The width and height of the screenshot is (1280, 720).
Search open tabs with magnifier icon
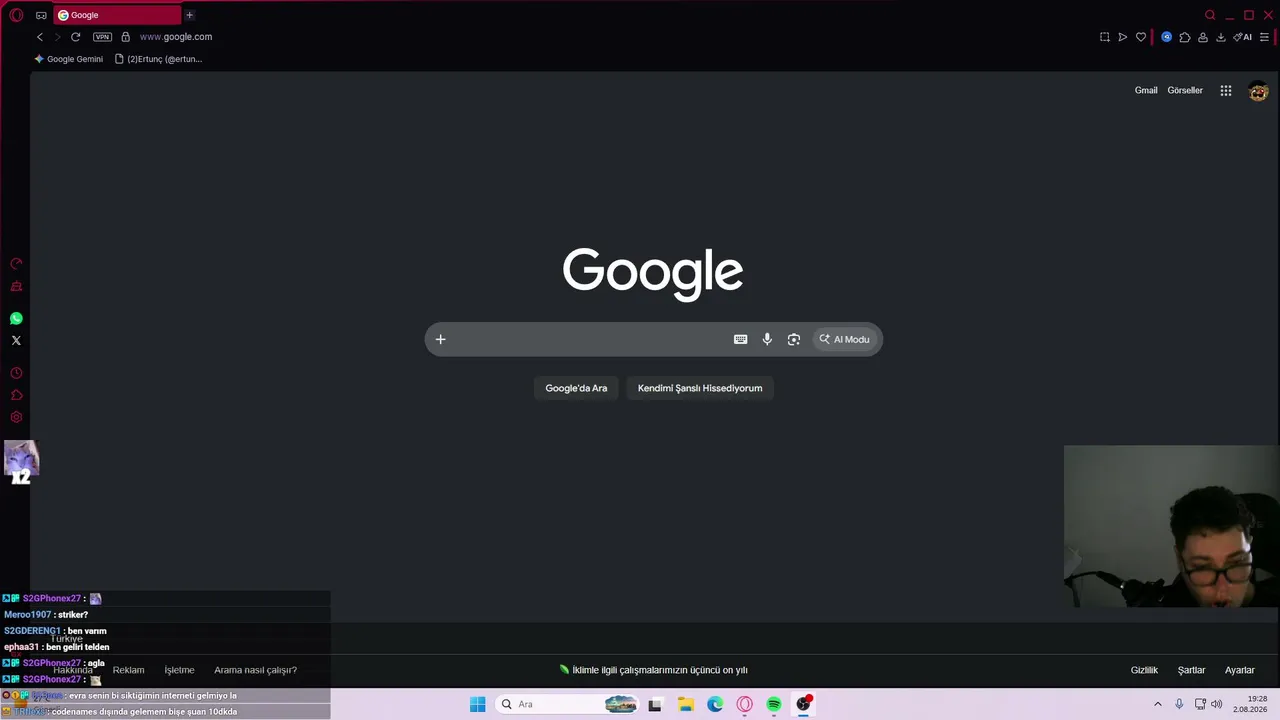tap(1210, 15)
